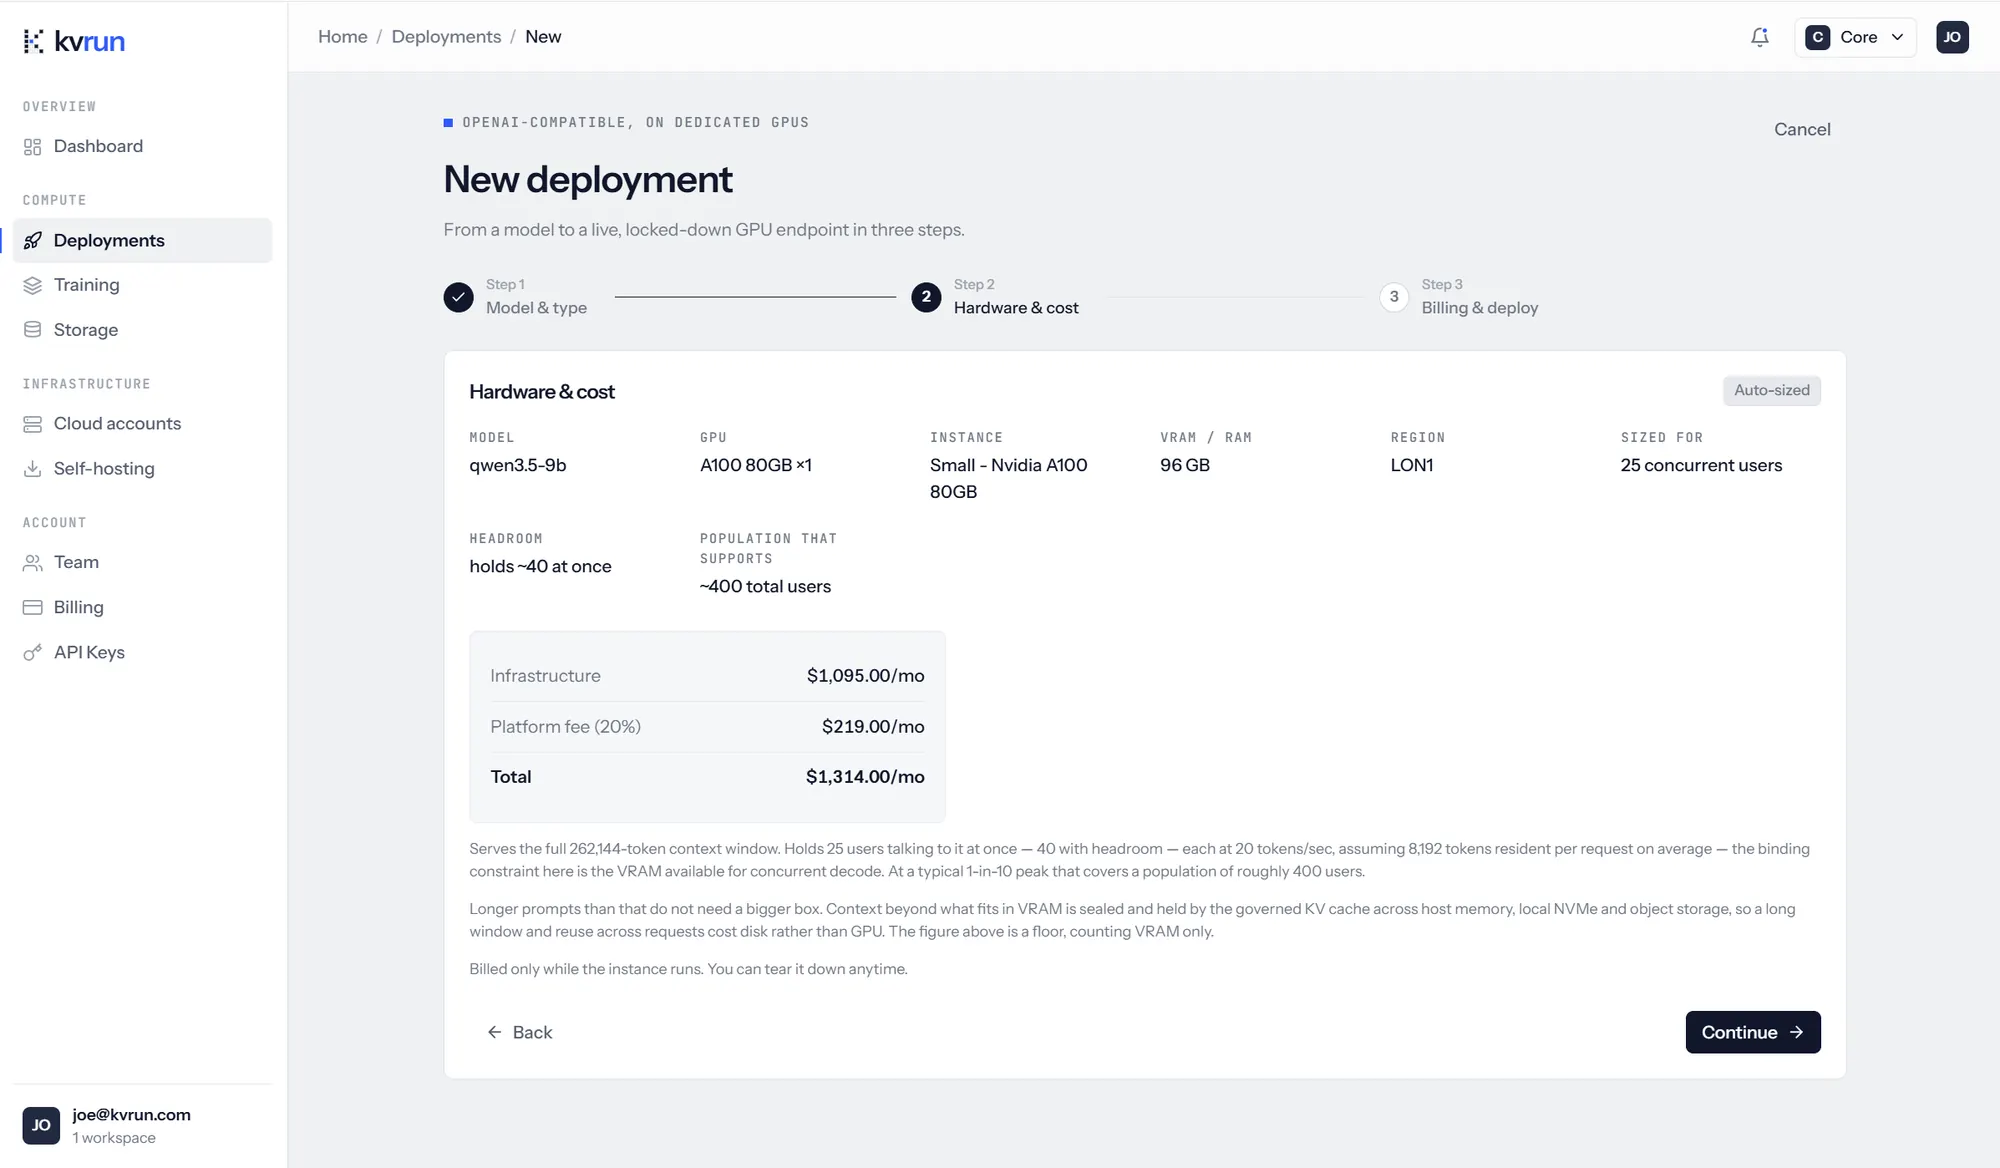Click the A100 80GB ×1 GPU value

[x=756, y=465]
